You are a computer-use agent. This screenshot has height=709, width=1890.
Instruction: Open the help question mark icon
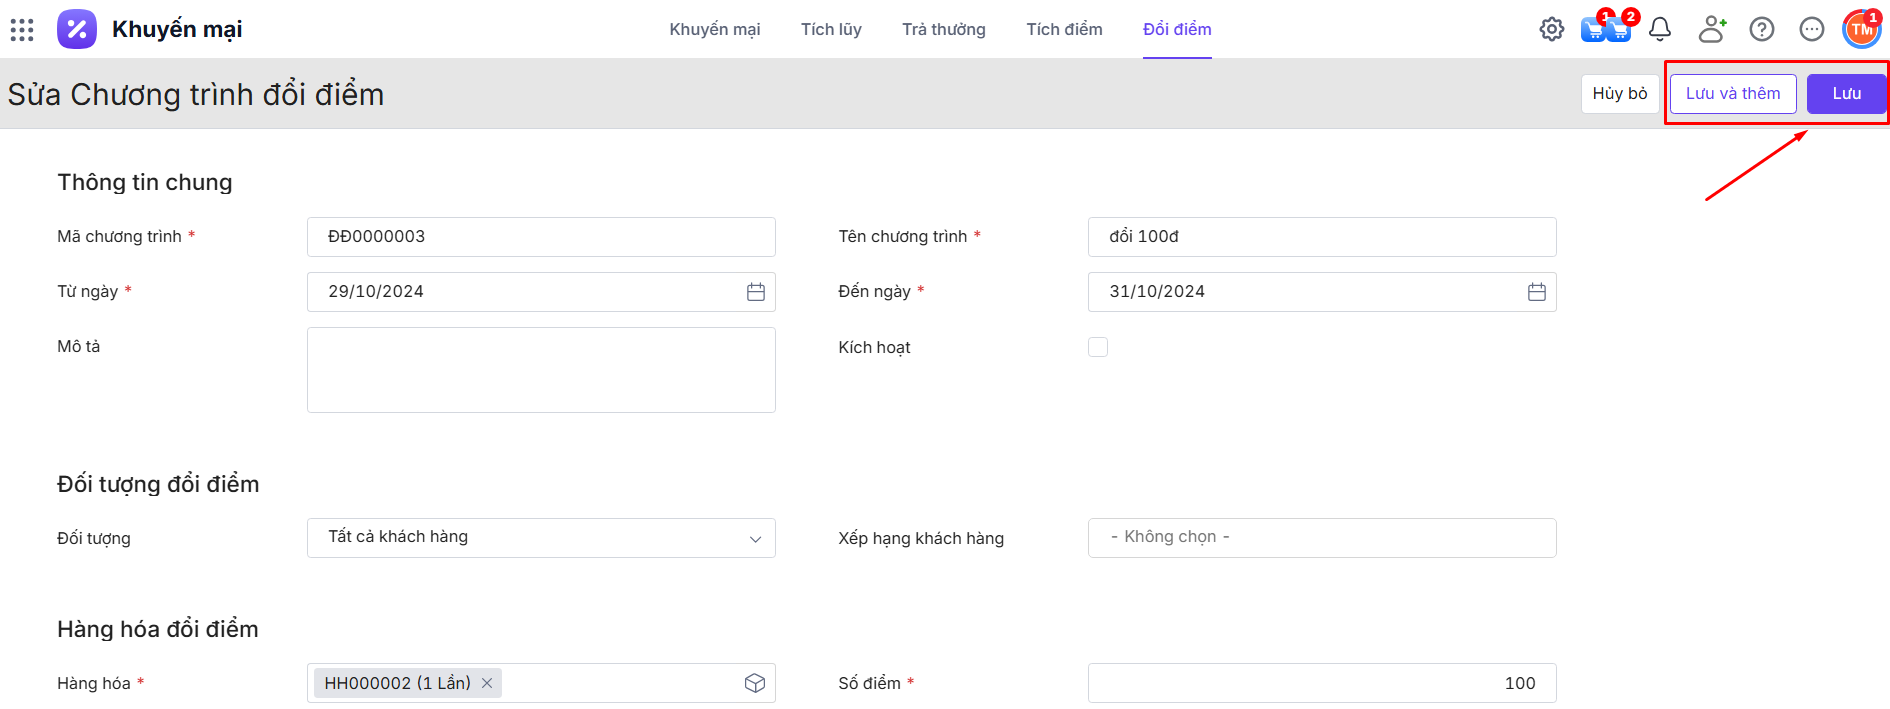point(1761,30)
